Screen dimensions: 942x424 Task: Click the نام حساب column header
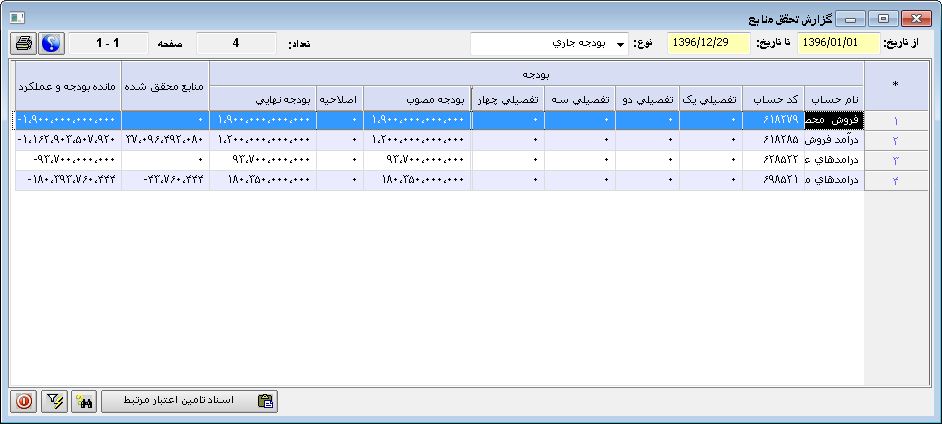point(834,98)
